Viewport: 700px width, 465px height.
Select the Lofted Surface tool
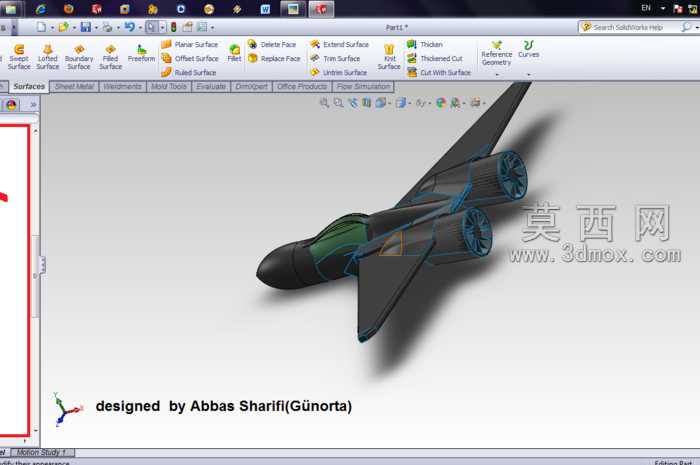point(48,57)
